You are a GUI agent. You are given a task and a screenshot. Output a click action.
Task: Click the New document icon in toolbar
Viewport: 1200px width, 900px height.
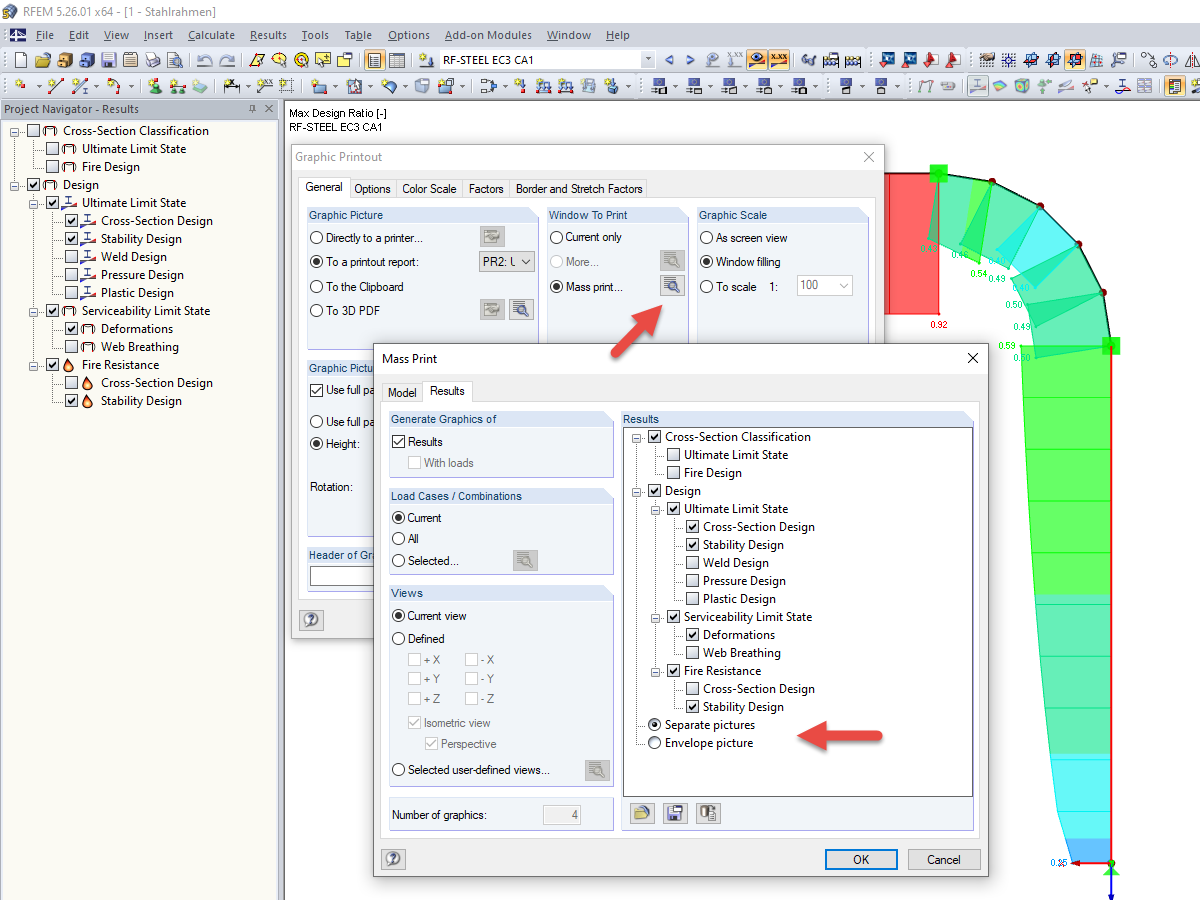tap(21, 60)
